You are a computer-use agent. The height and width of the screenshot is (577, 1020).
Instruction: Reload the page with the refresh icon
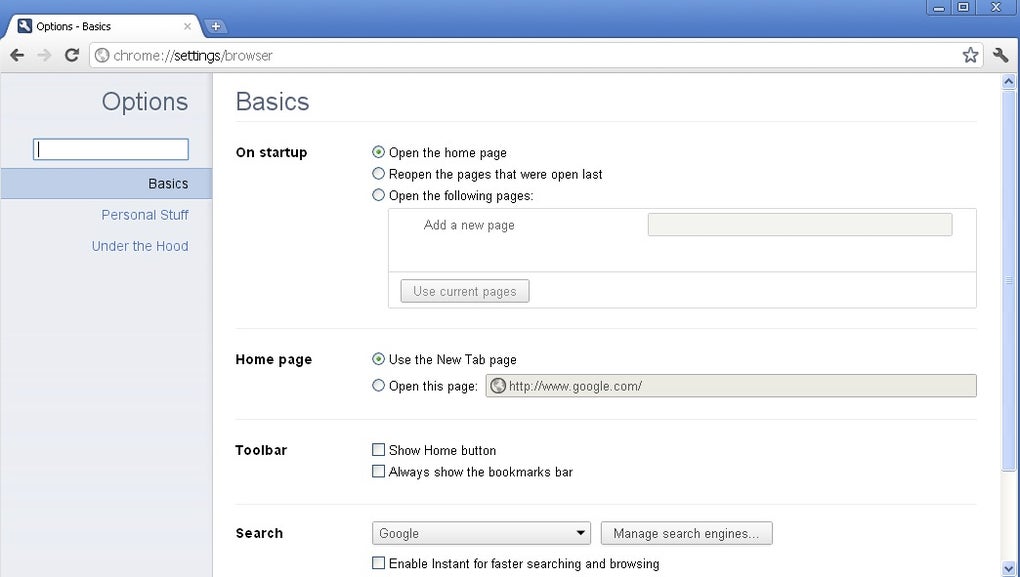pos(72,55)
